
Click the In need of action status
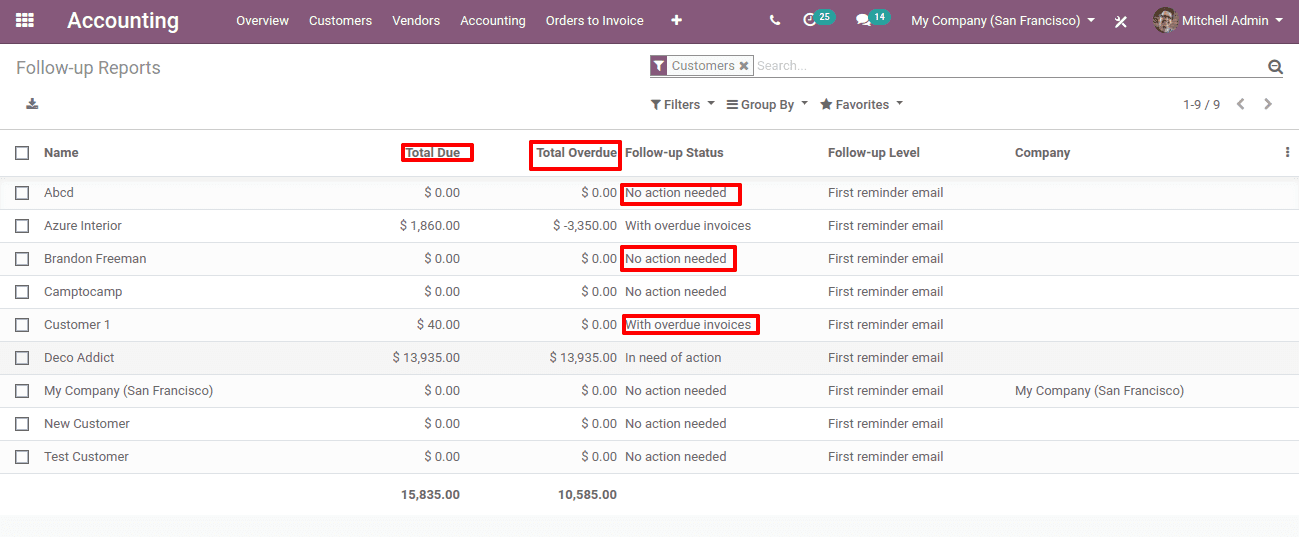(673, 358)
